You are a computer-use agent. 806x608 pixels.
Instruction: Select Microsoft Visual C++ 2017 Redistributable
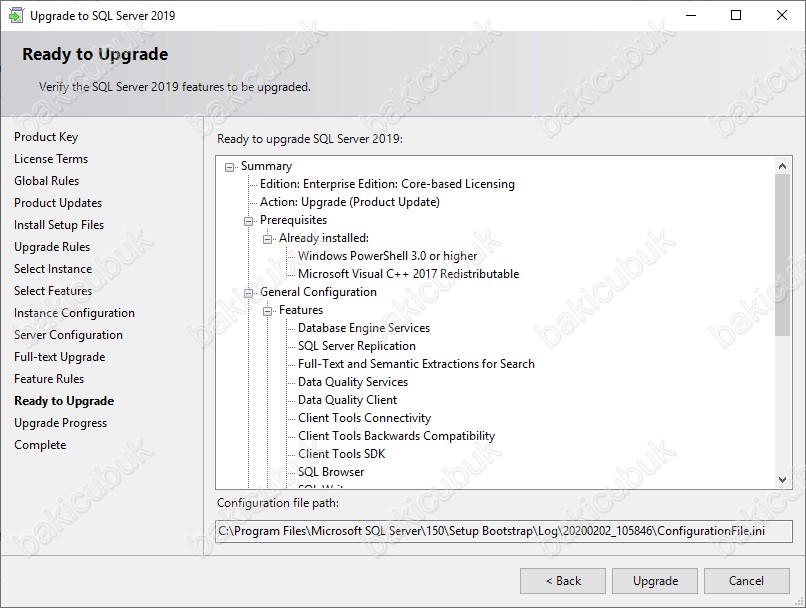[409, 274]
